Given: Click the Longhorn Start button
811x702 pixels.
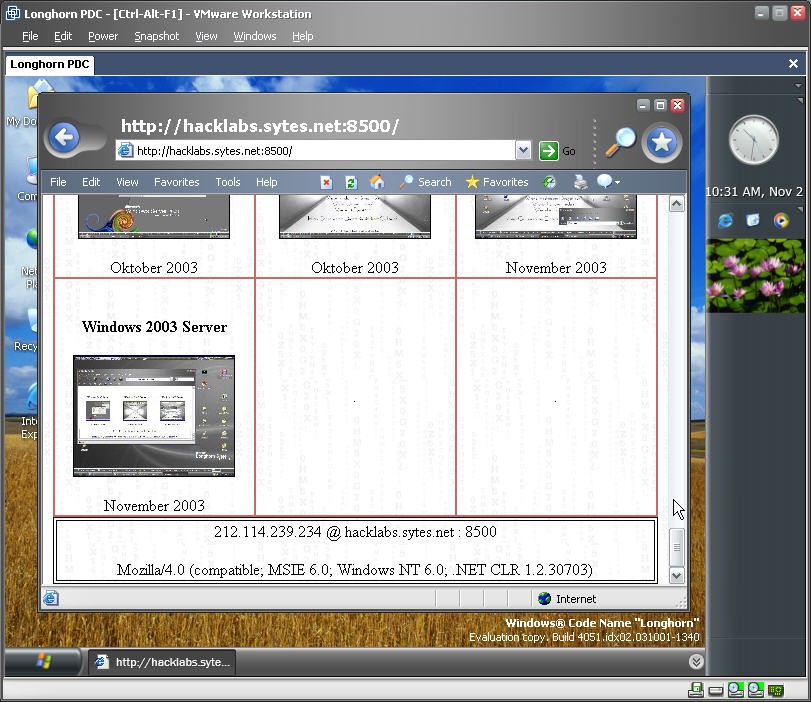Looking at the screenshot, I should pos(44,661).
